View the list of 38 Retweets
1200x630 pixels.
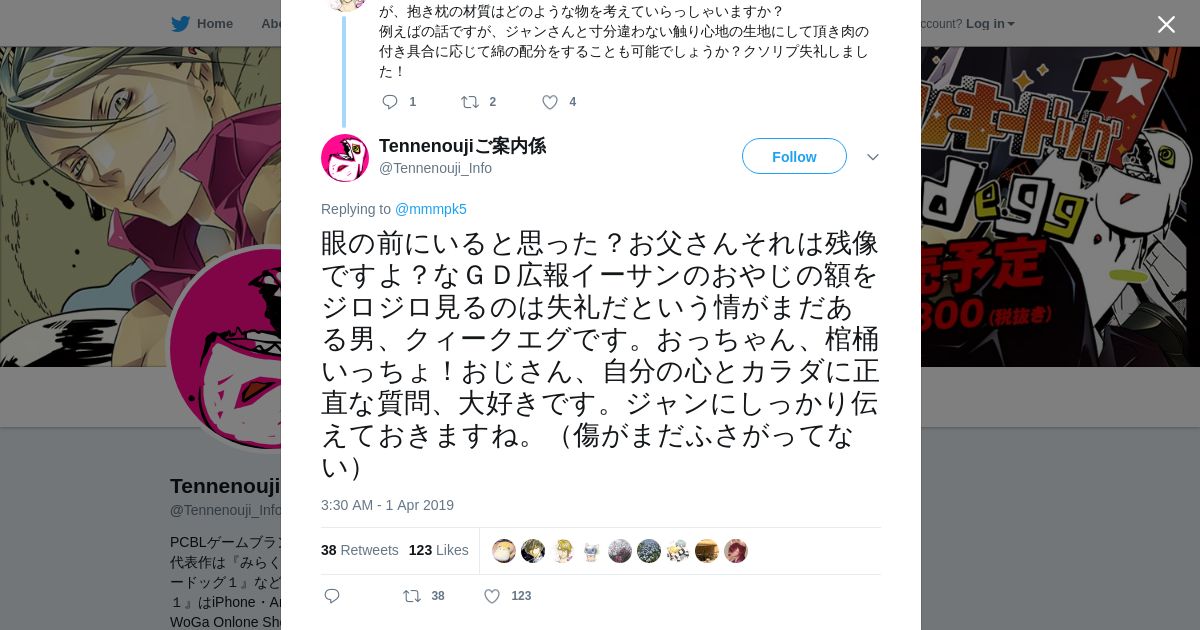point(359,550)
